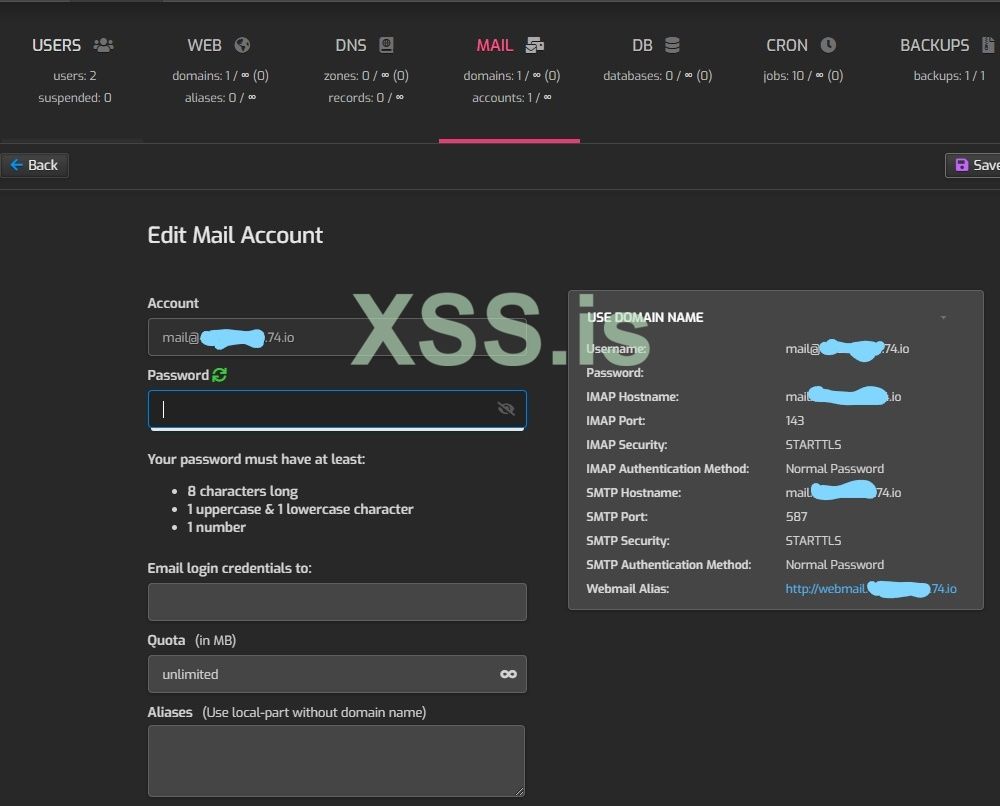Open the DNS book icon

point(386,45)
